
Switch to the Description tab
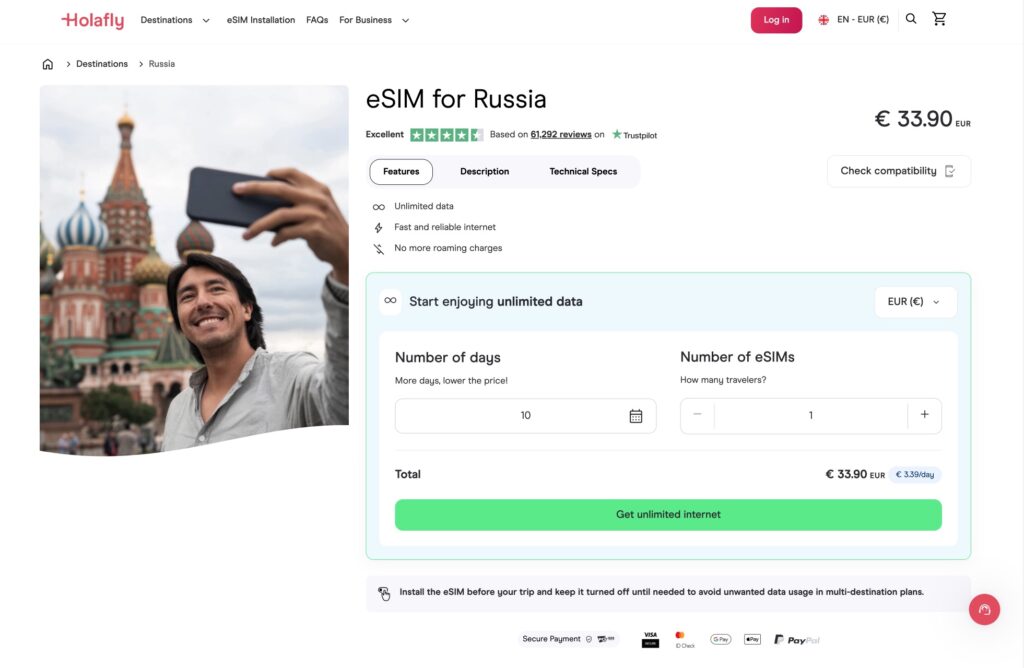click(484, 171)
